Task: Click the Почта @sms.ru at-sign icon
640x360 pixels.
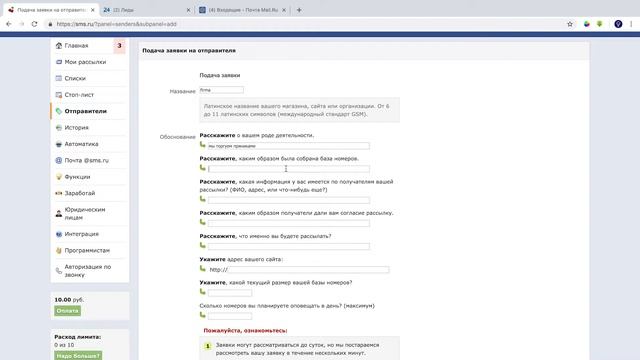Action: [59, 160]
